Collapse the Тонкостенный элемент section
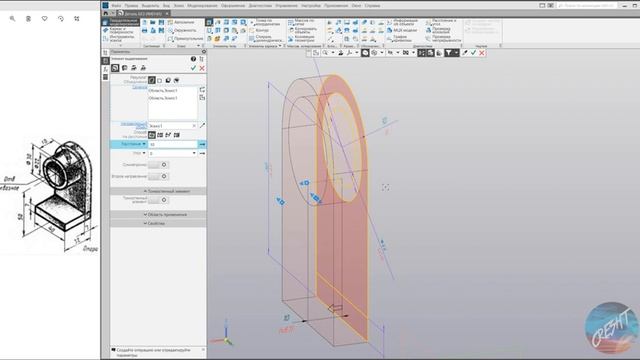This screenshot has width=640, height=360. pos(158,191)
